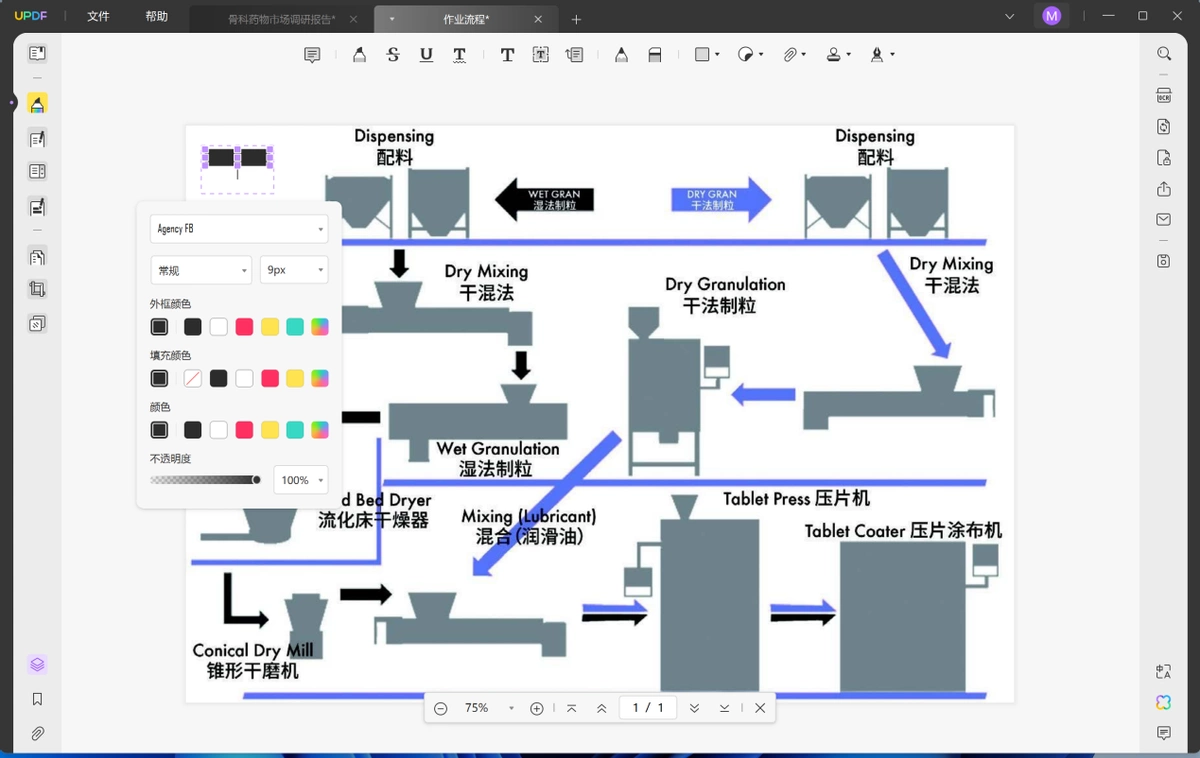Zoom out with the minus button
This screenshot has height=758, width=1200.
pyautogui.click(x=440, y=708)
